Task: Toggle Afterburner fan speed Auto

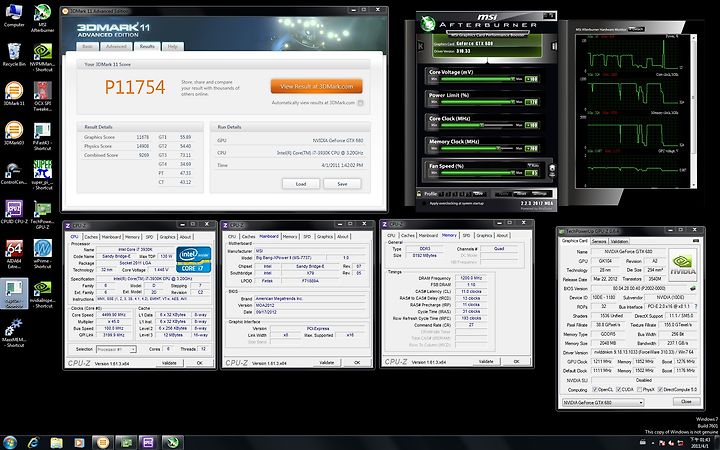Action: [533, 165]
